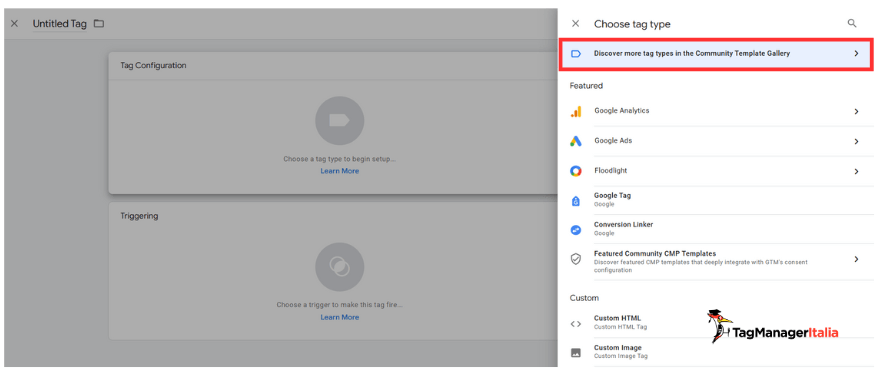The height and width of the screenshot is (375, 878).
Task: Click the Custom section label
Action: (x=584, y=298)
